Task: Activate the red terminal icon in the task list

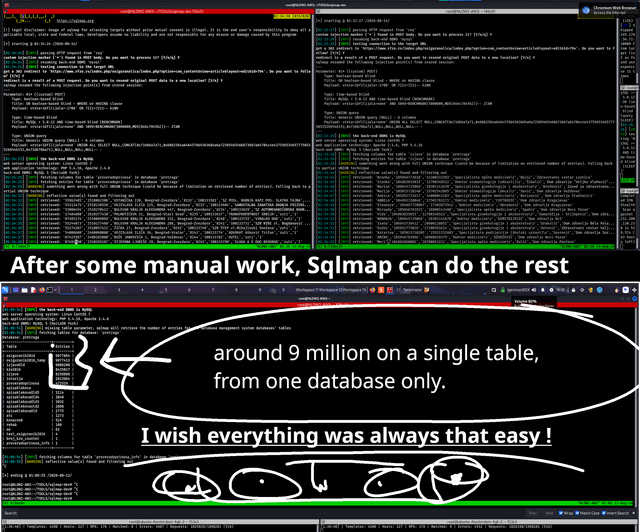Action: point(390,290)
